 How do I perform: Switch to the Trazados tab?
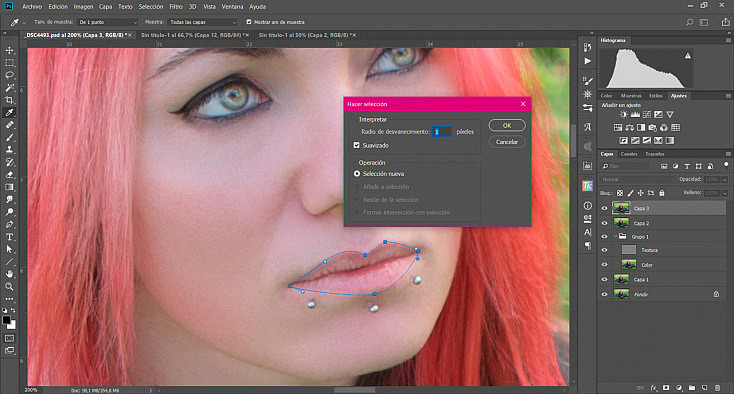tap(654, 154)
